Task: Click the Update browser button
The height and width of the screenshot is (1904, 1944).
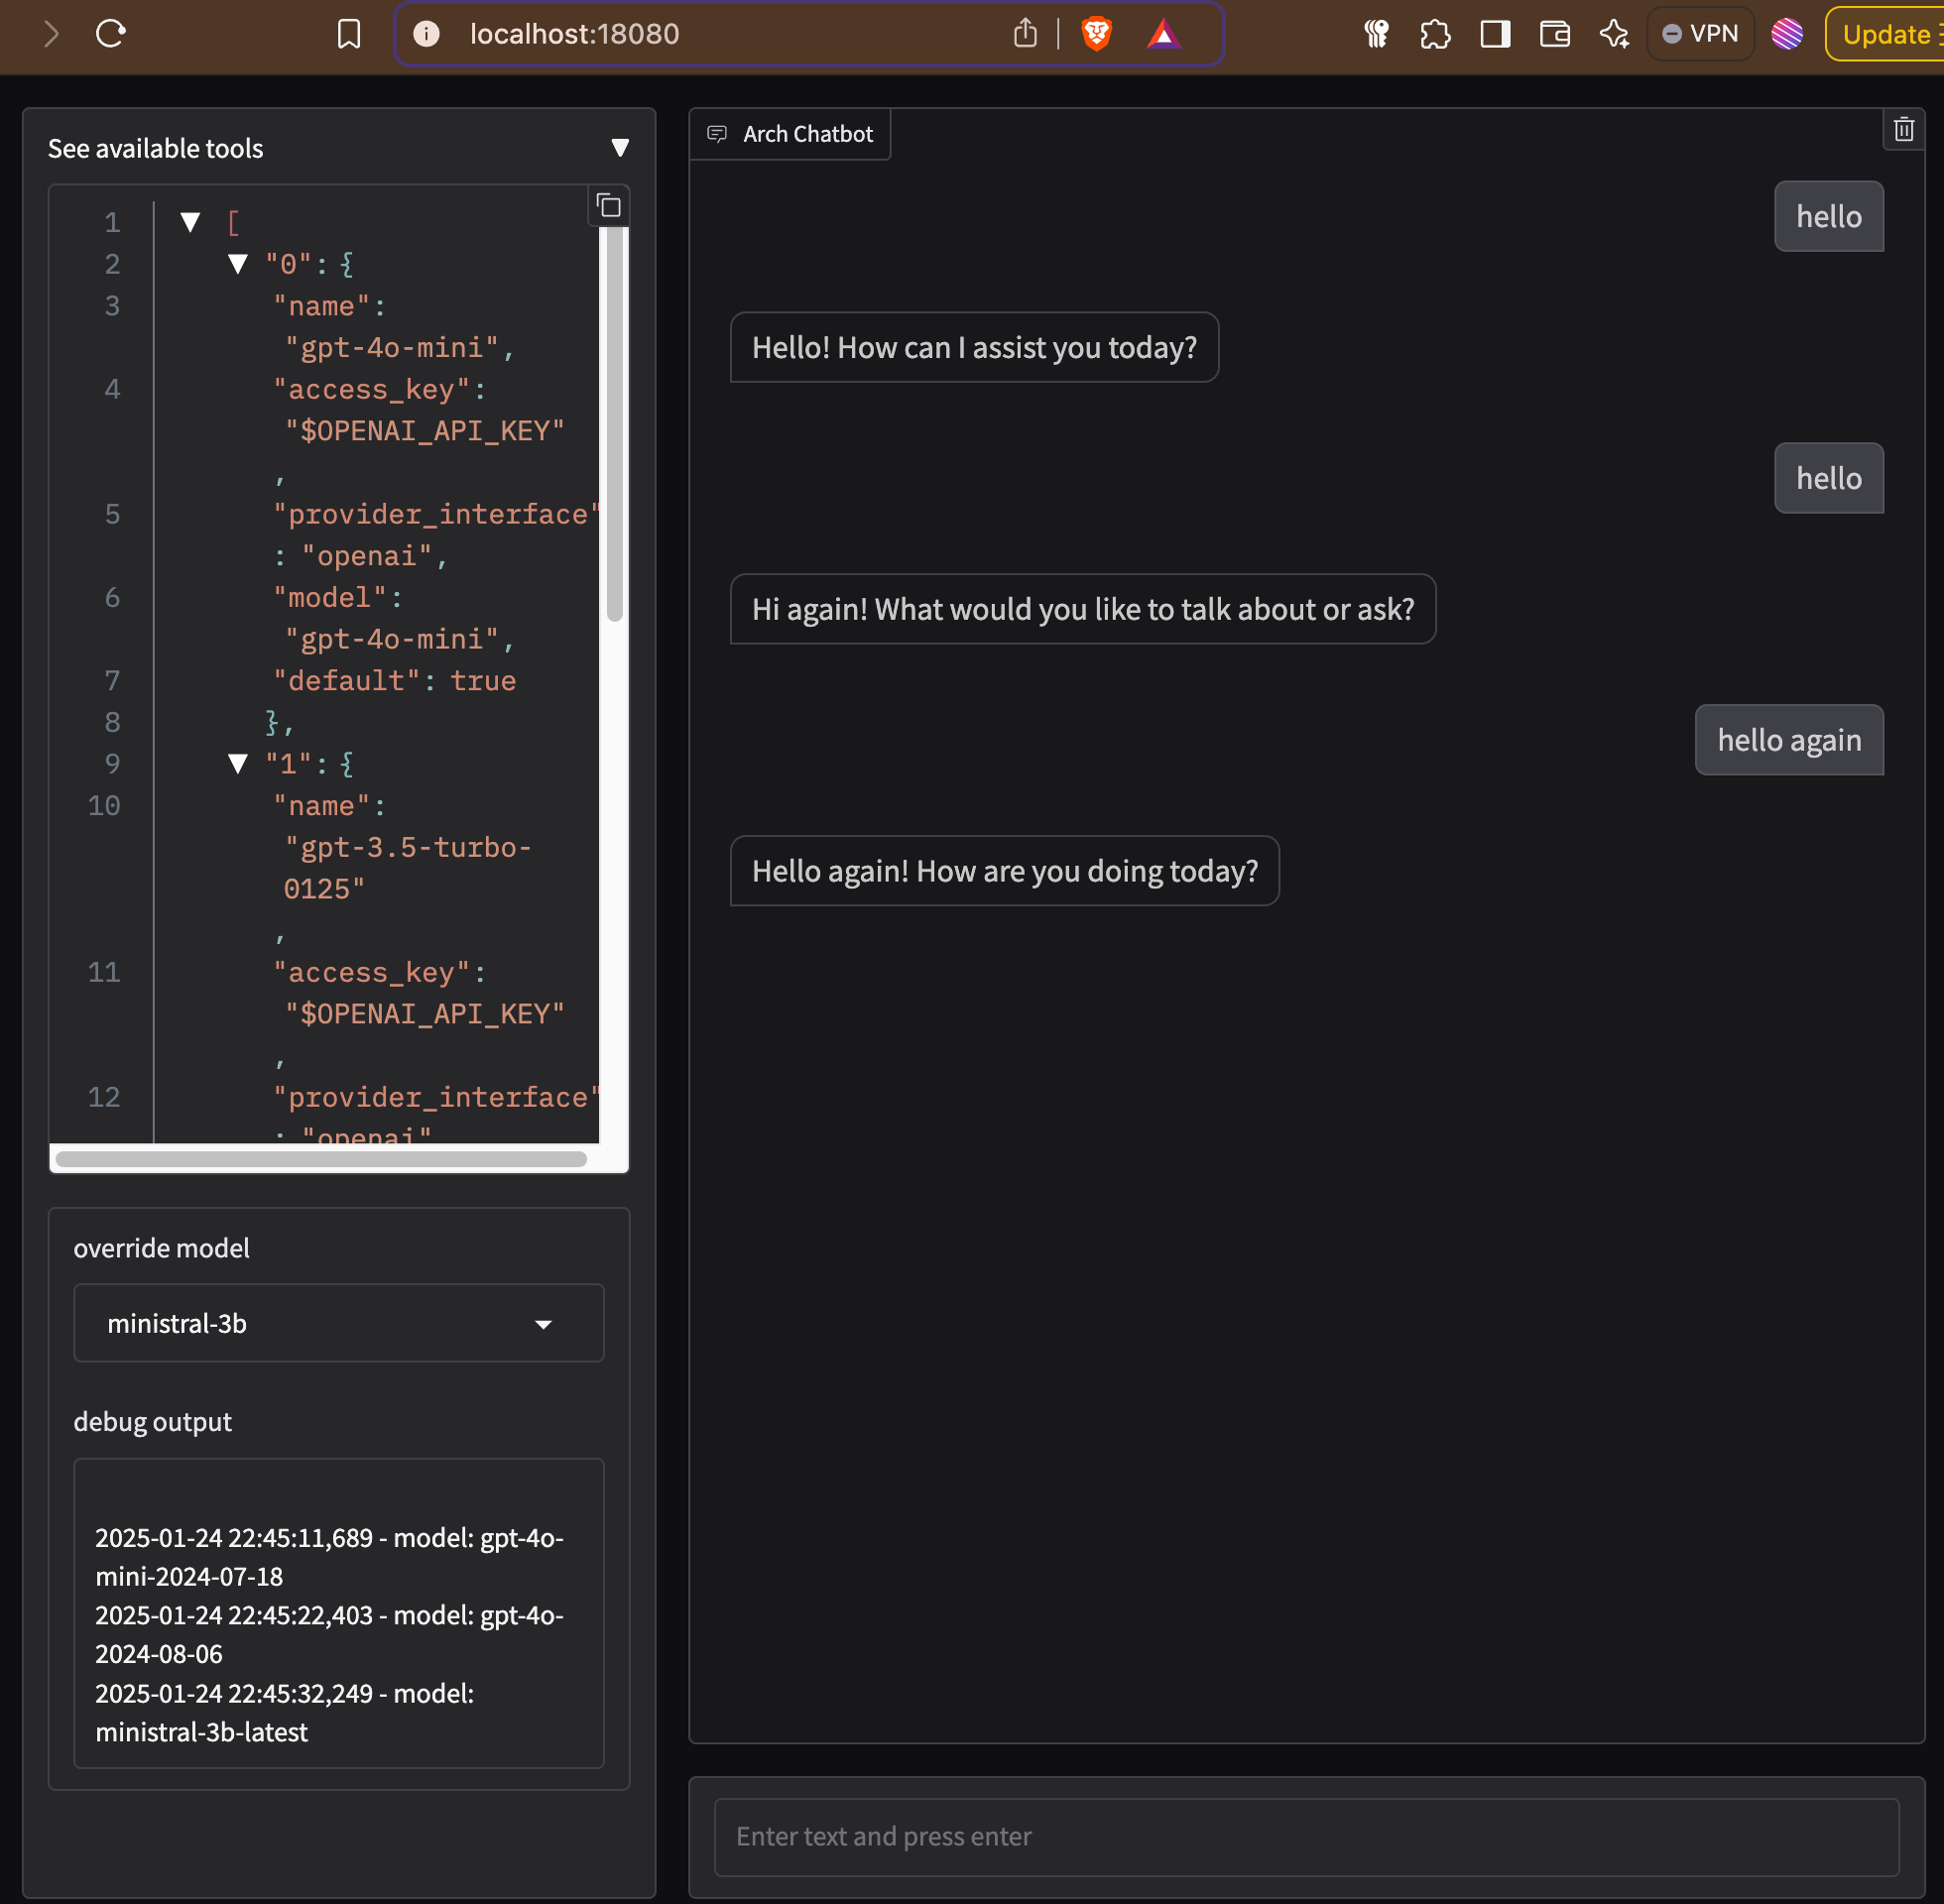Action: (1886, 34)
